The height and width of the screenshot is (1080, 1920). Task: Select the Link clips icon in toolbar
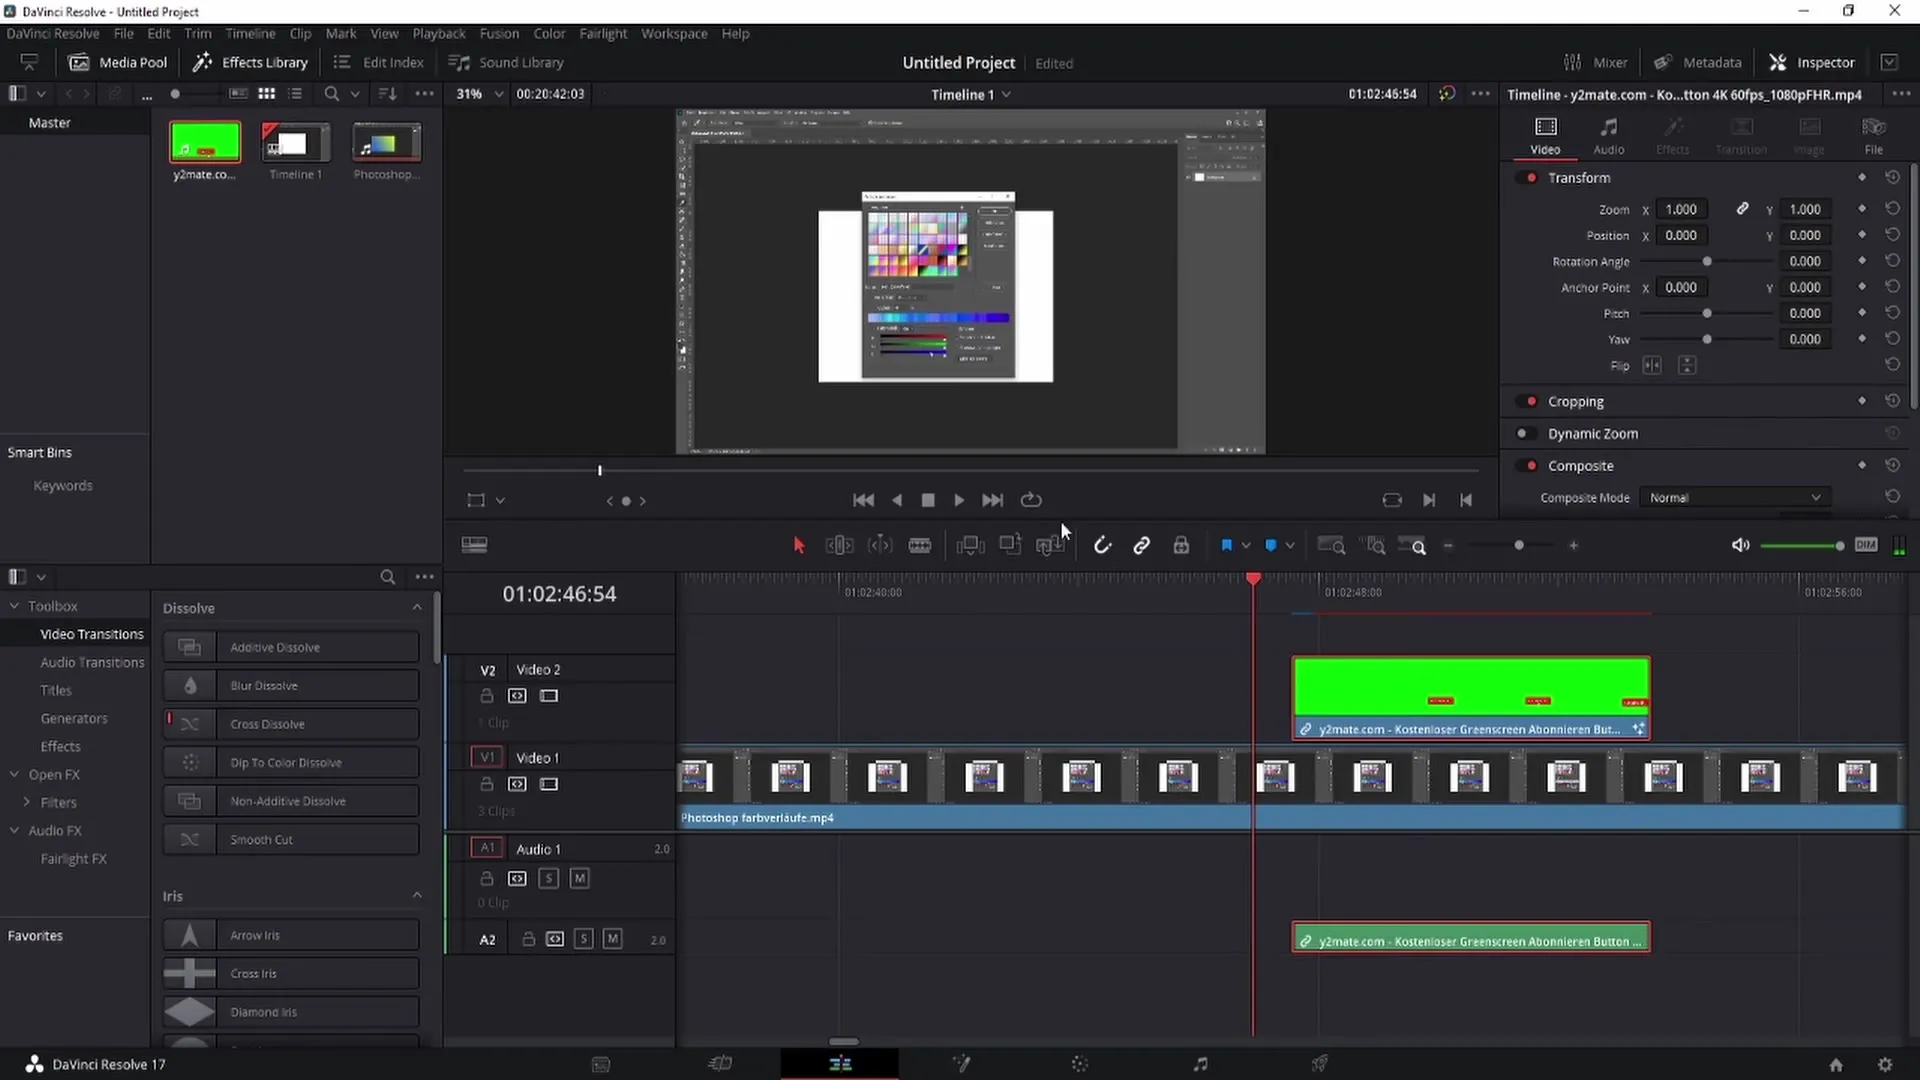[1143, 546]
